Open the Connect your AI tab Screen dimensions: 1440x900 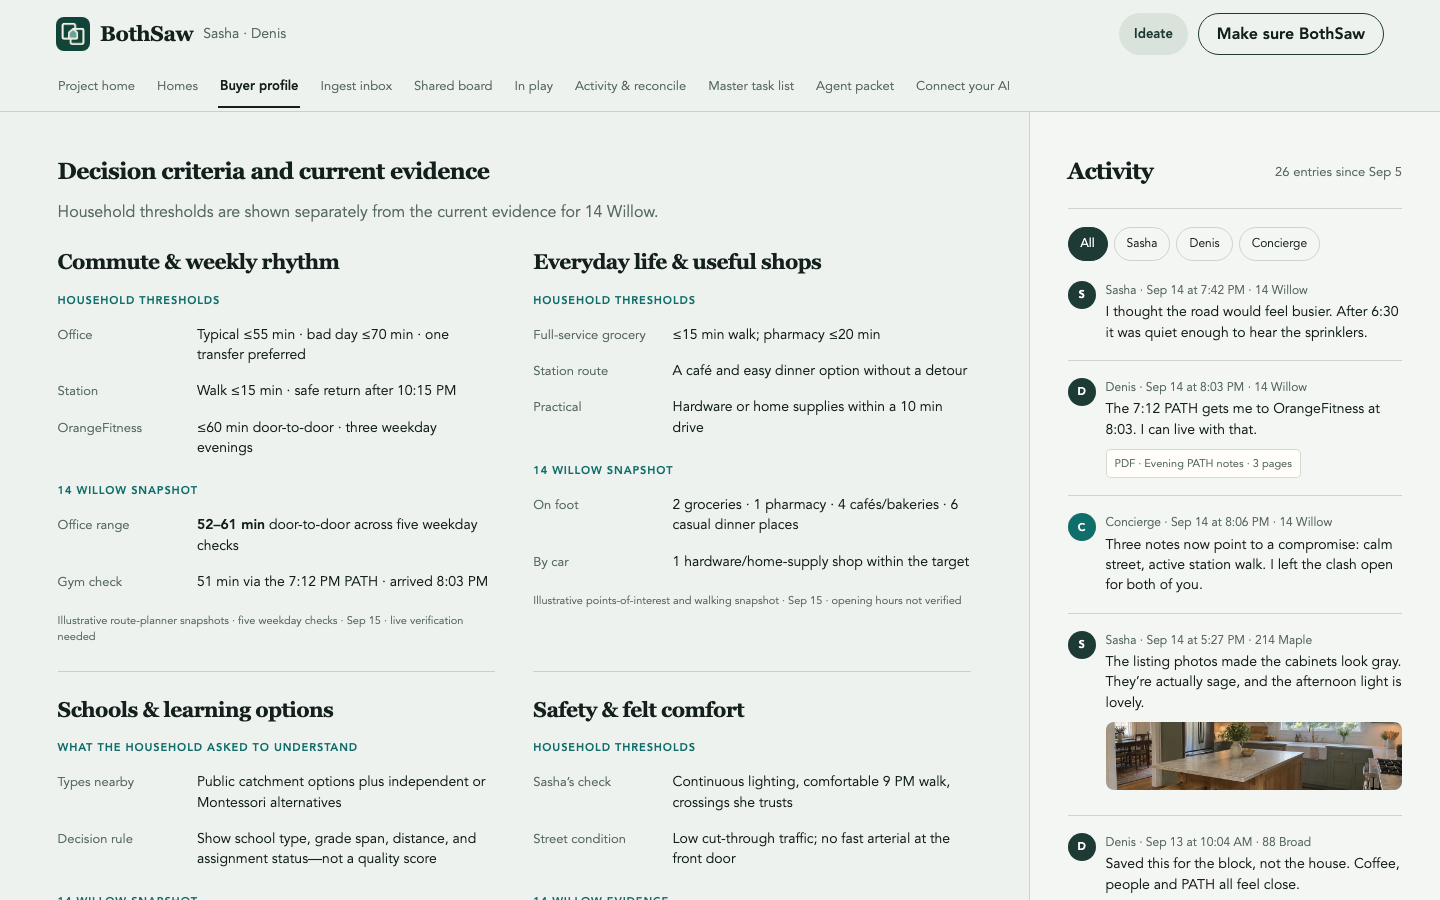(x=963, y=86)
